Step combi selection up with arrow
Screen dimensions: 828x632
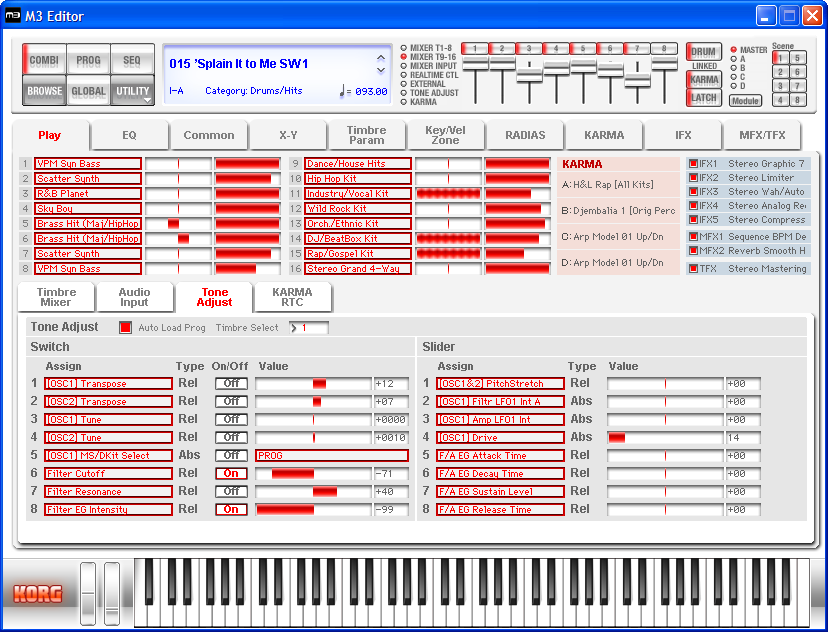381,58
